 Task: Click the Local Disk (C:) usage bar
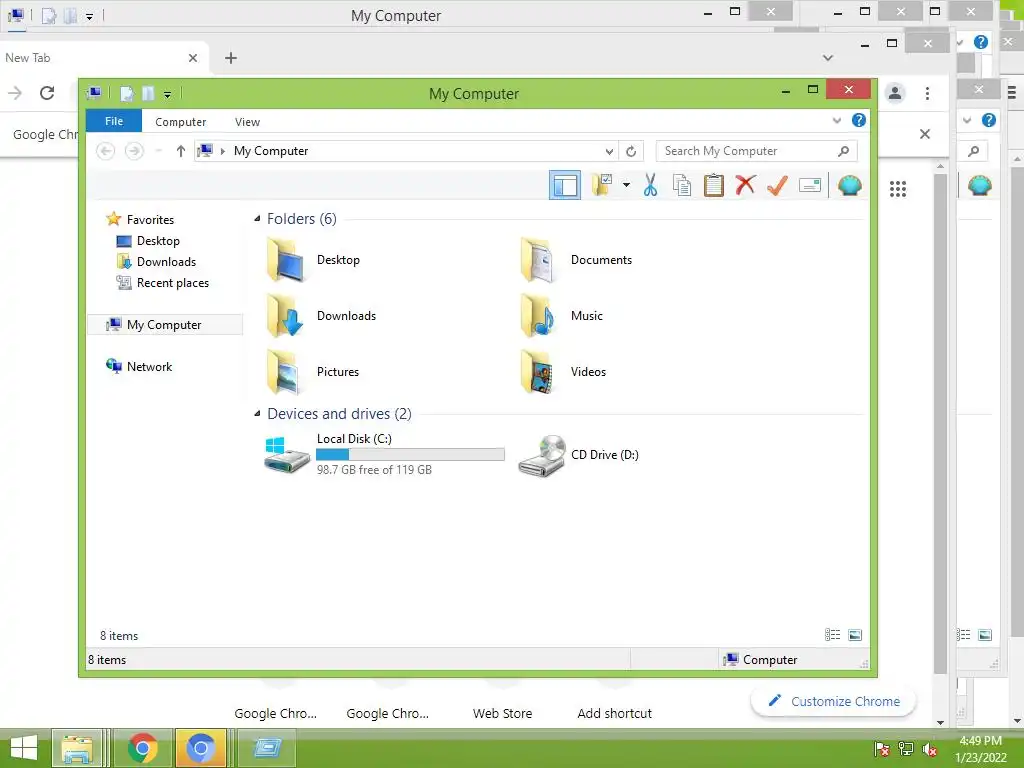pyautogui.click(x=410, y=455)
